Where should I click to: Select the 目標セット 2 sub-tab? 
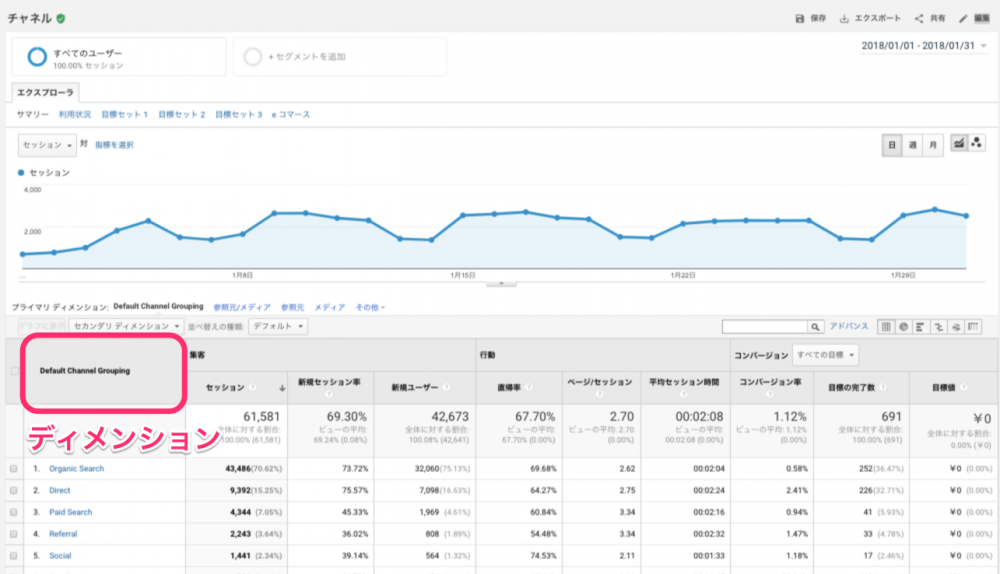[x=182, y=115]
